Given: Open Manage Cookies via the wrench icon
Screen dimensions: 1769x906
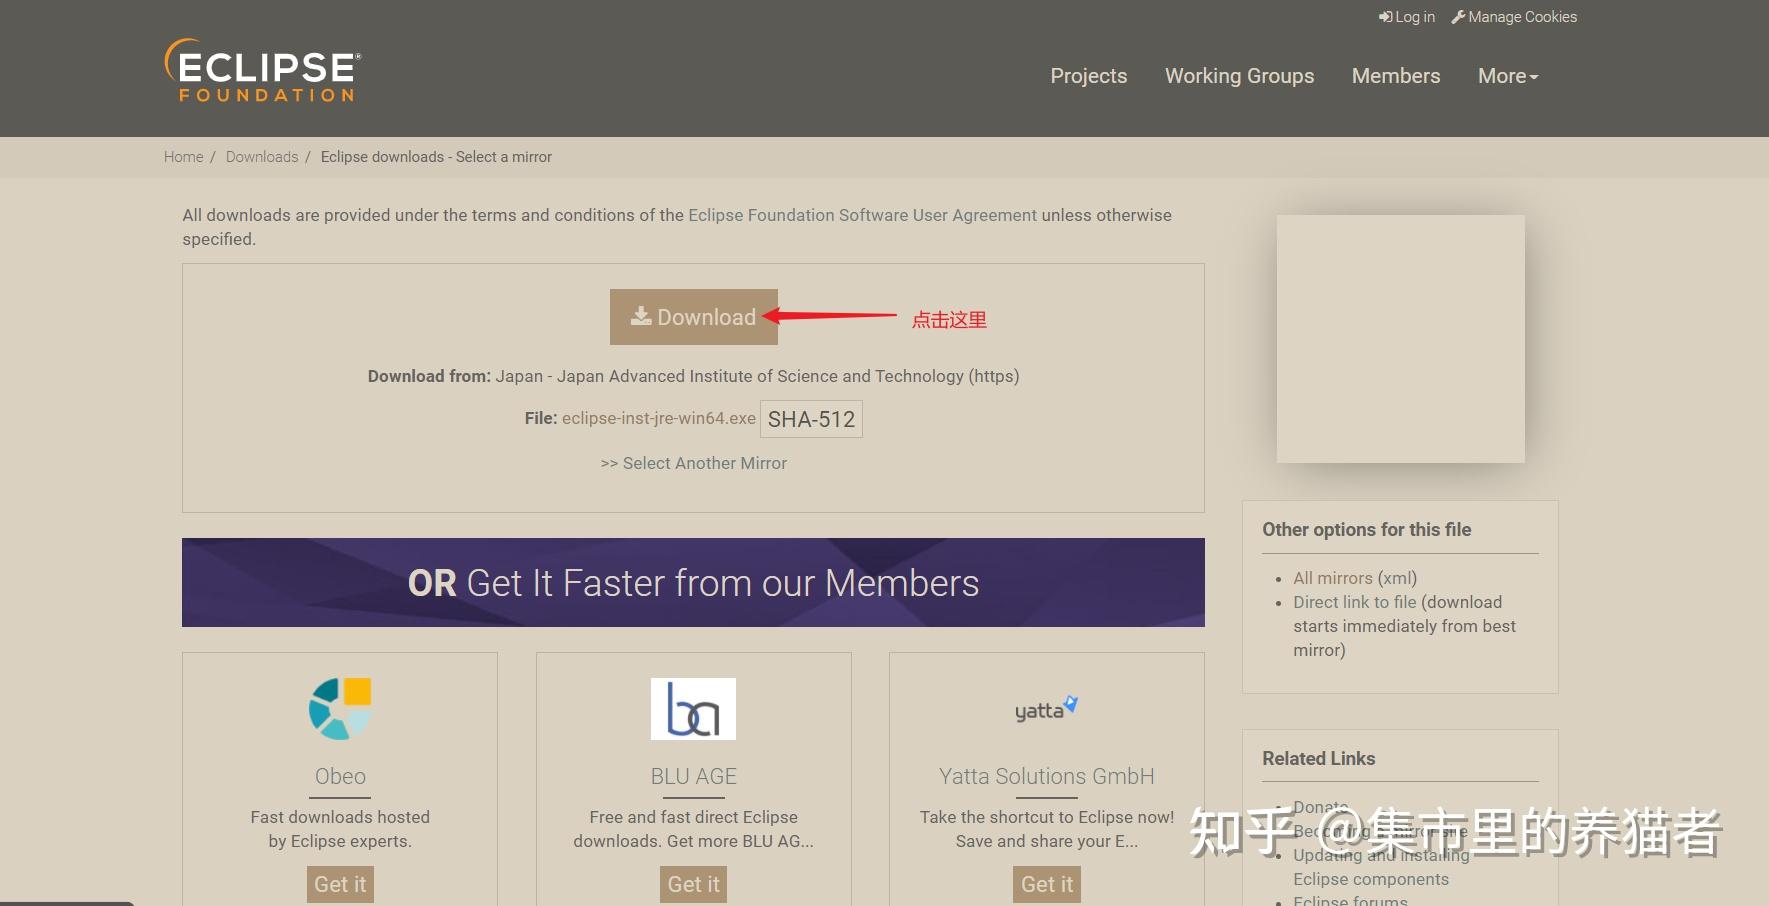Looking at the screenshot, I should click(x=1459, y=17).
